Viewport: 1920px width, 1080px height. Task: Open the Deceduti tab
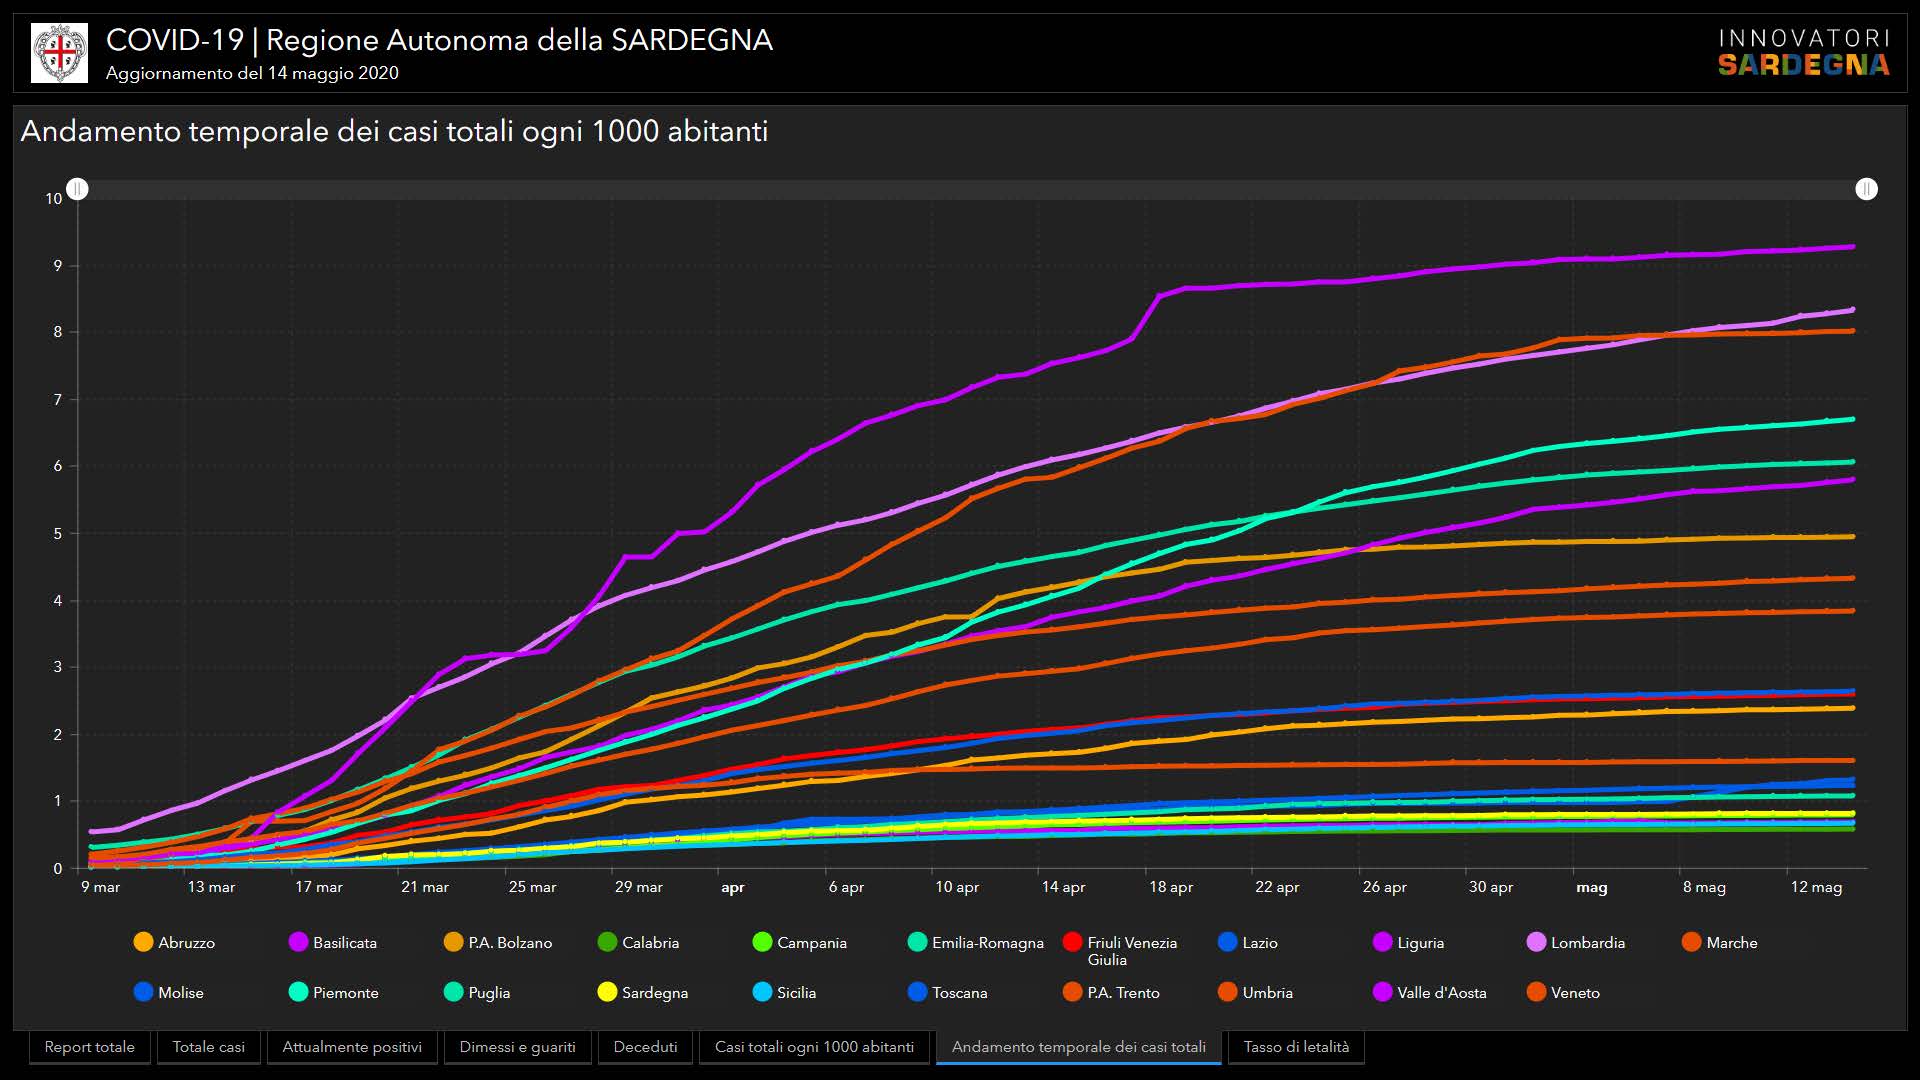pyautogui.click(x=645, y=1047)
